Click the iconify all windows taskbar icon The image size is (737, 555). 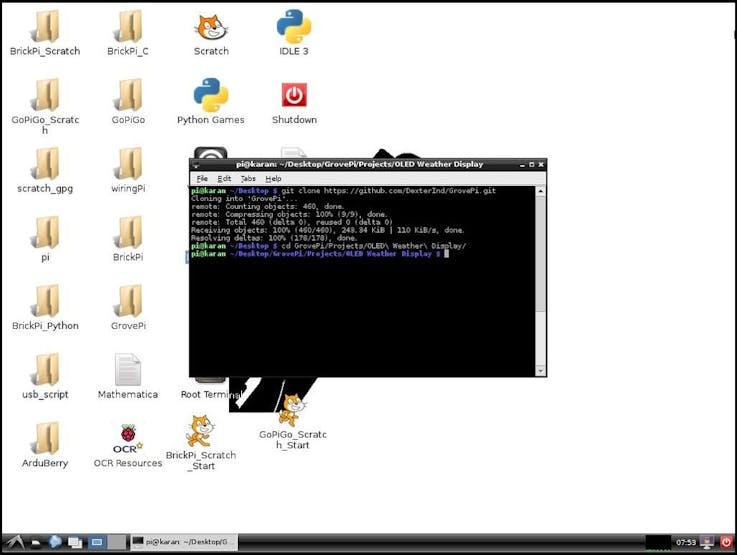[75, 542]
